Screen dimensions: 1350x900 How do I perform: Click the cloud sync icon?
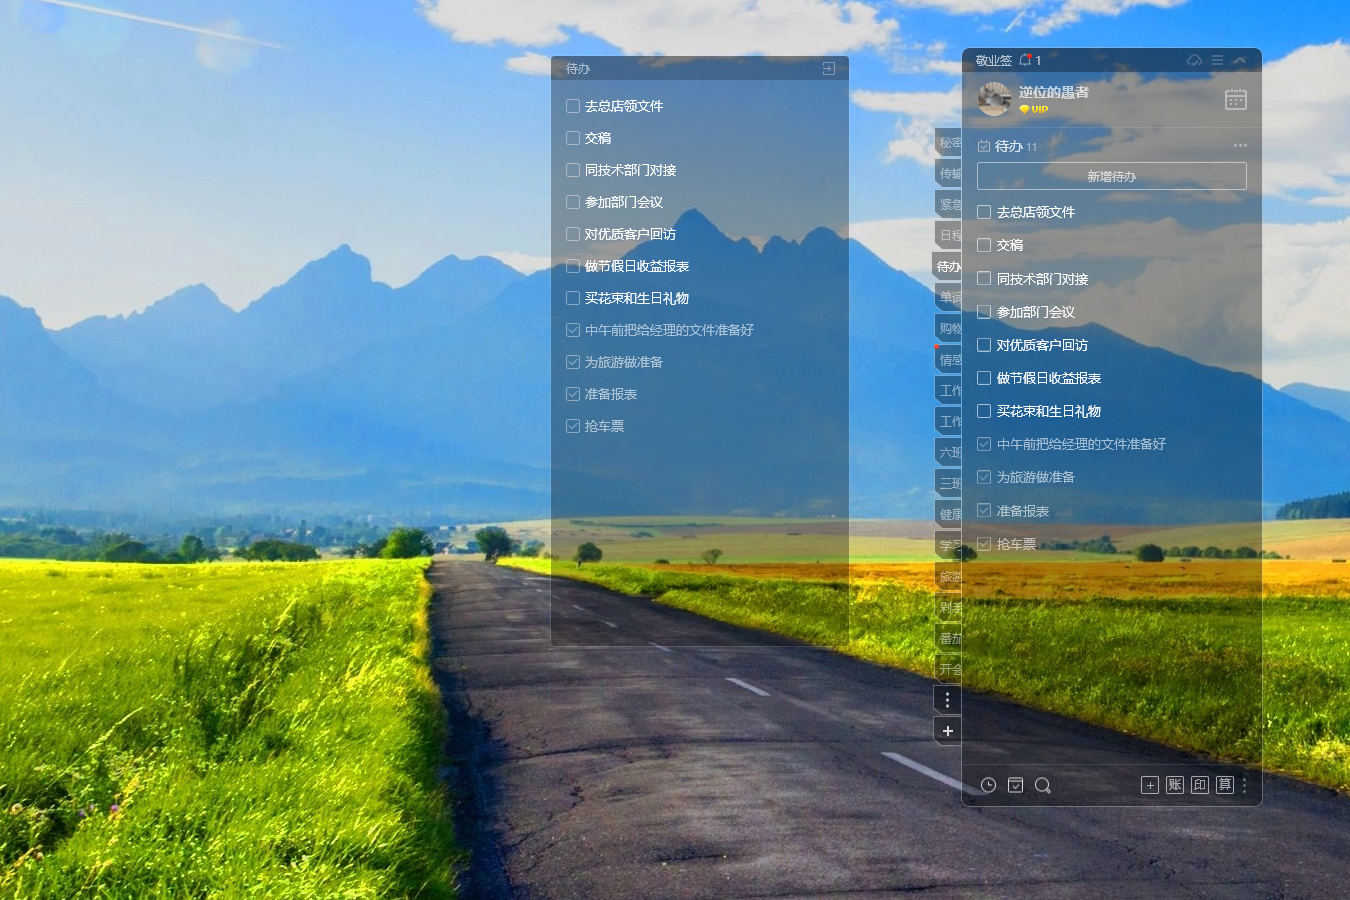click(1194, 60)
